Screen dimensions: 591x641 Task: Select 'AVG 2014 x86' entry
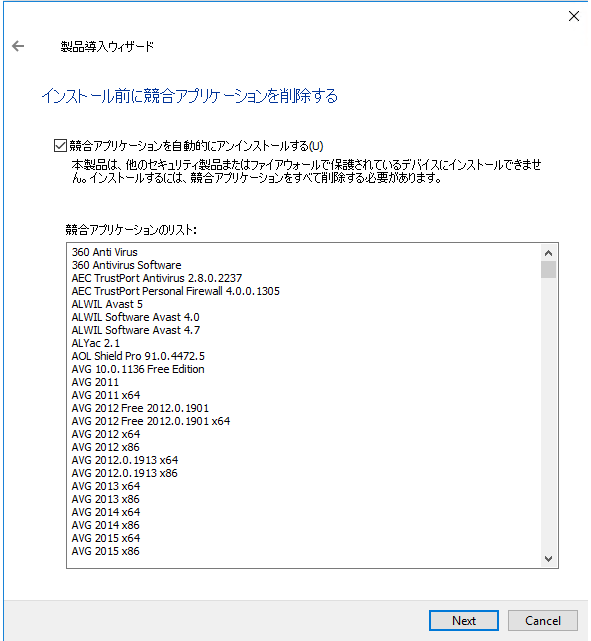tap(105, 525)
